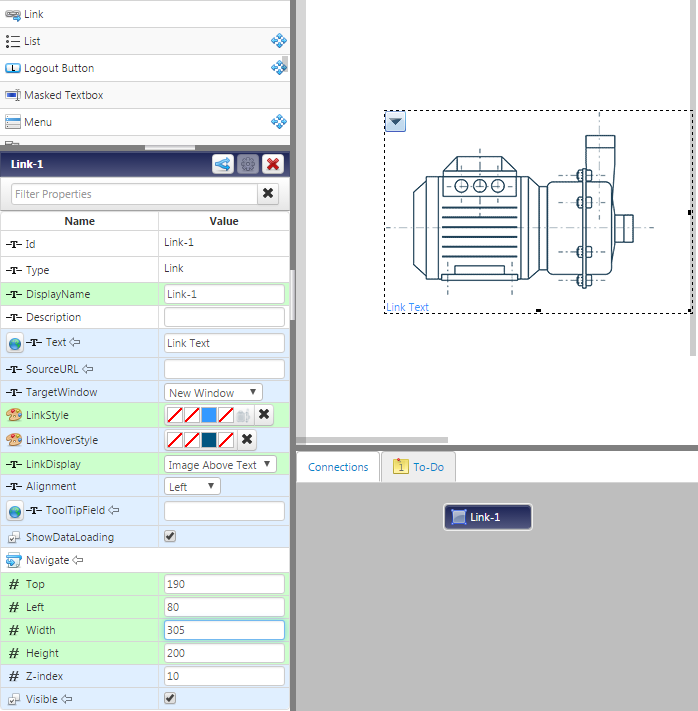Click the binding arrows icon beside Logout Button
The image size is (698, 711).
pyautogui.click(x=278, y=68)
